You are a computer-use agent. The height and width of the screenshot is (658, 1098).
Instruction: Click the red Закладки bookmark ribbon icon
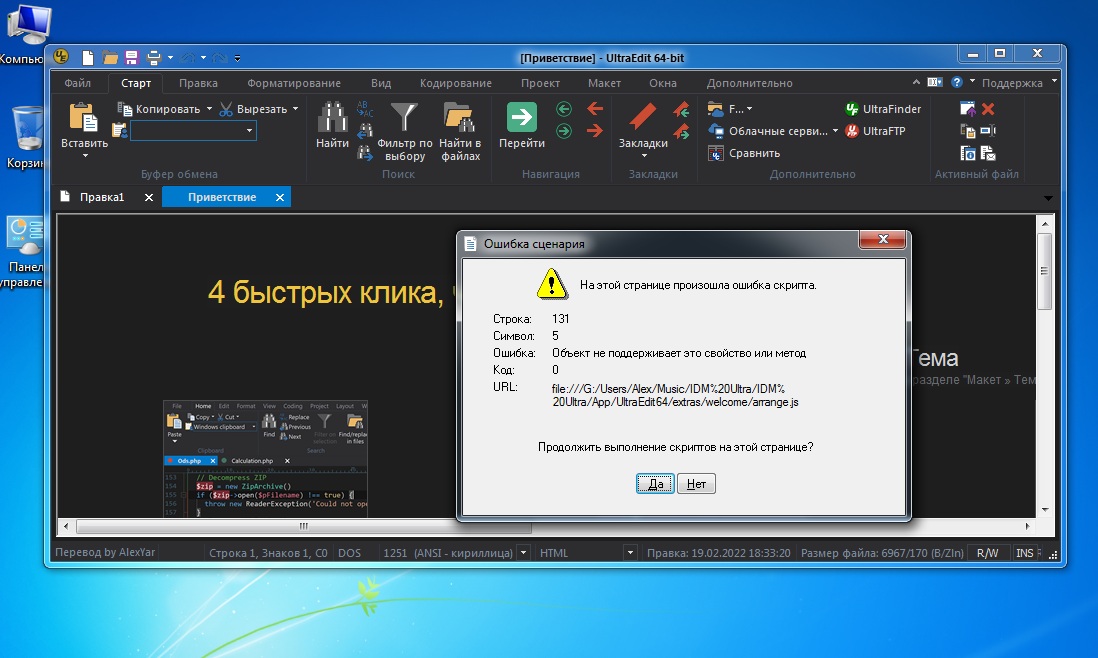pos(642,117)
